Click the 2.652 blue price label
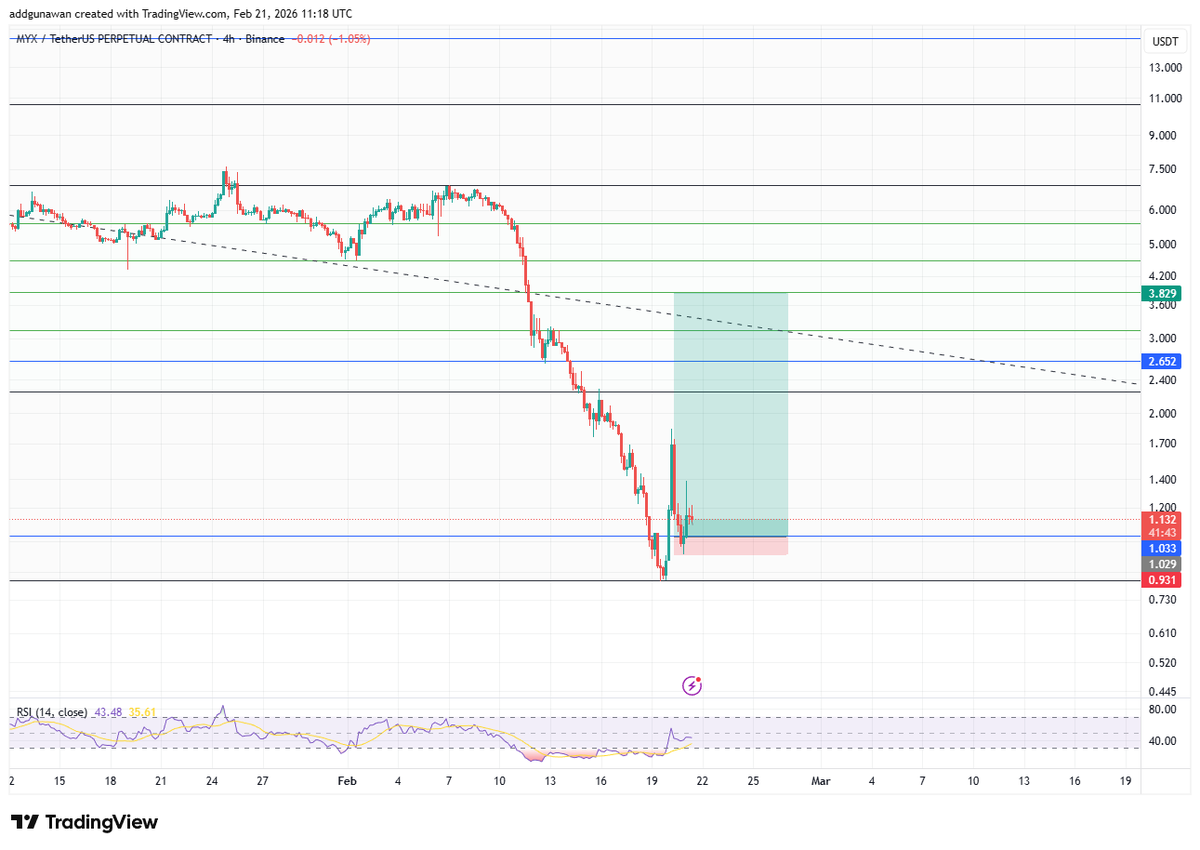The width and height of the screenshot is (1200, 850). pos(1163,361)
